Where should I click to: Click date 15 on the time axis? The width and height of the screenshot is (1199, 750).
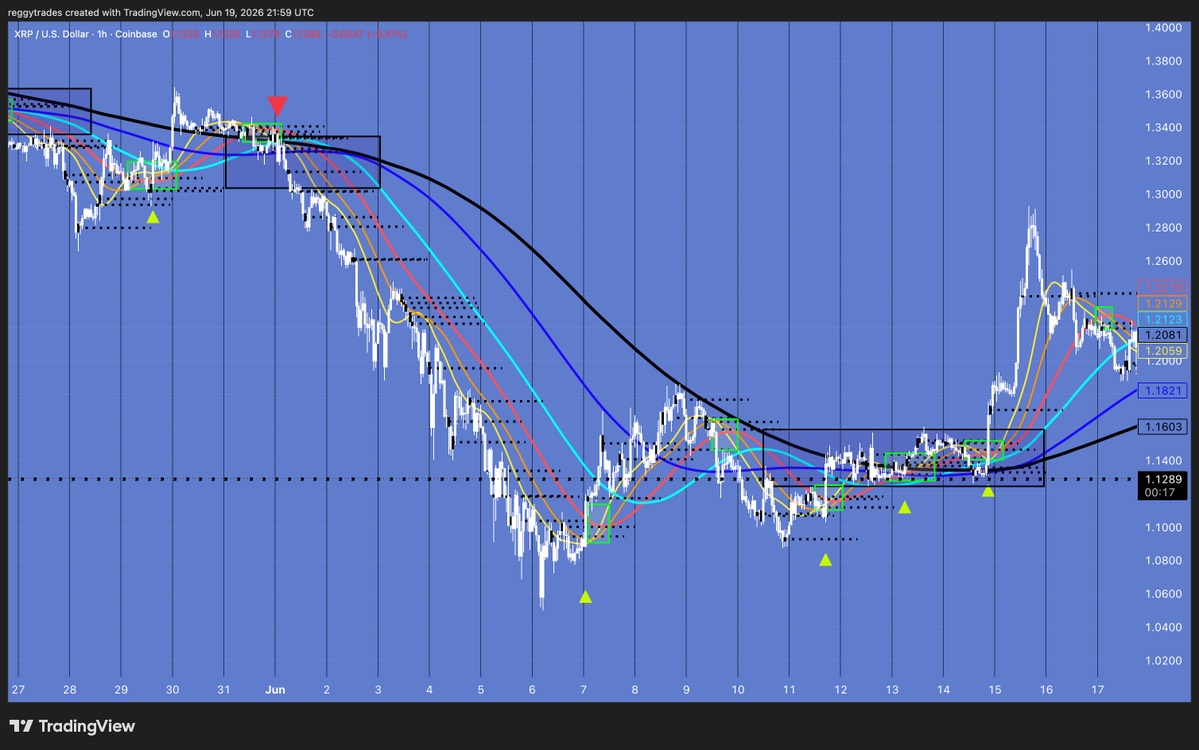tap(995, 690)
